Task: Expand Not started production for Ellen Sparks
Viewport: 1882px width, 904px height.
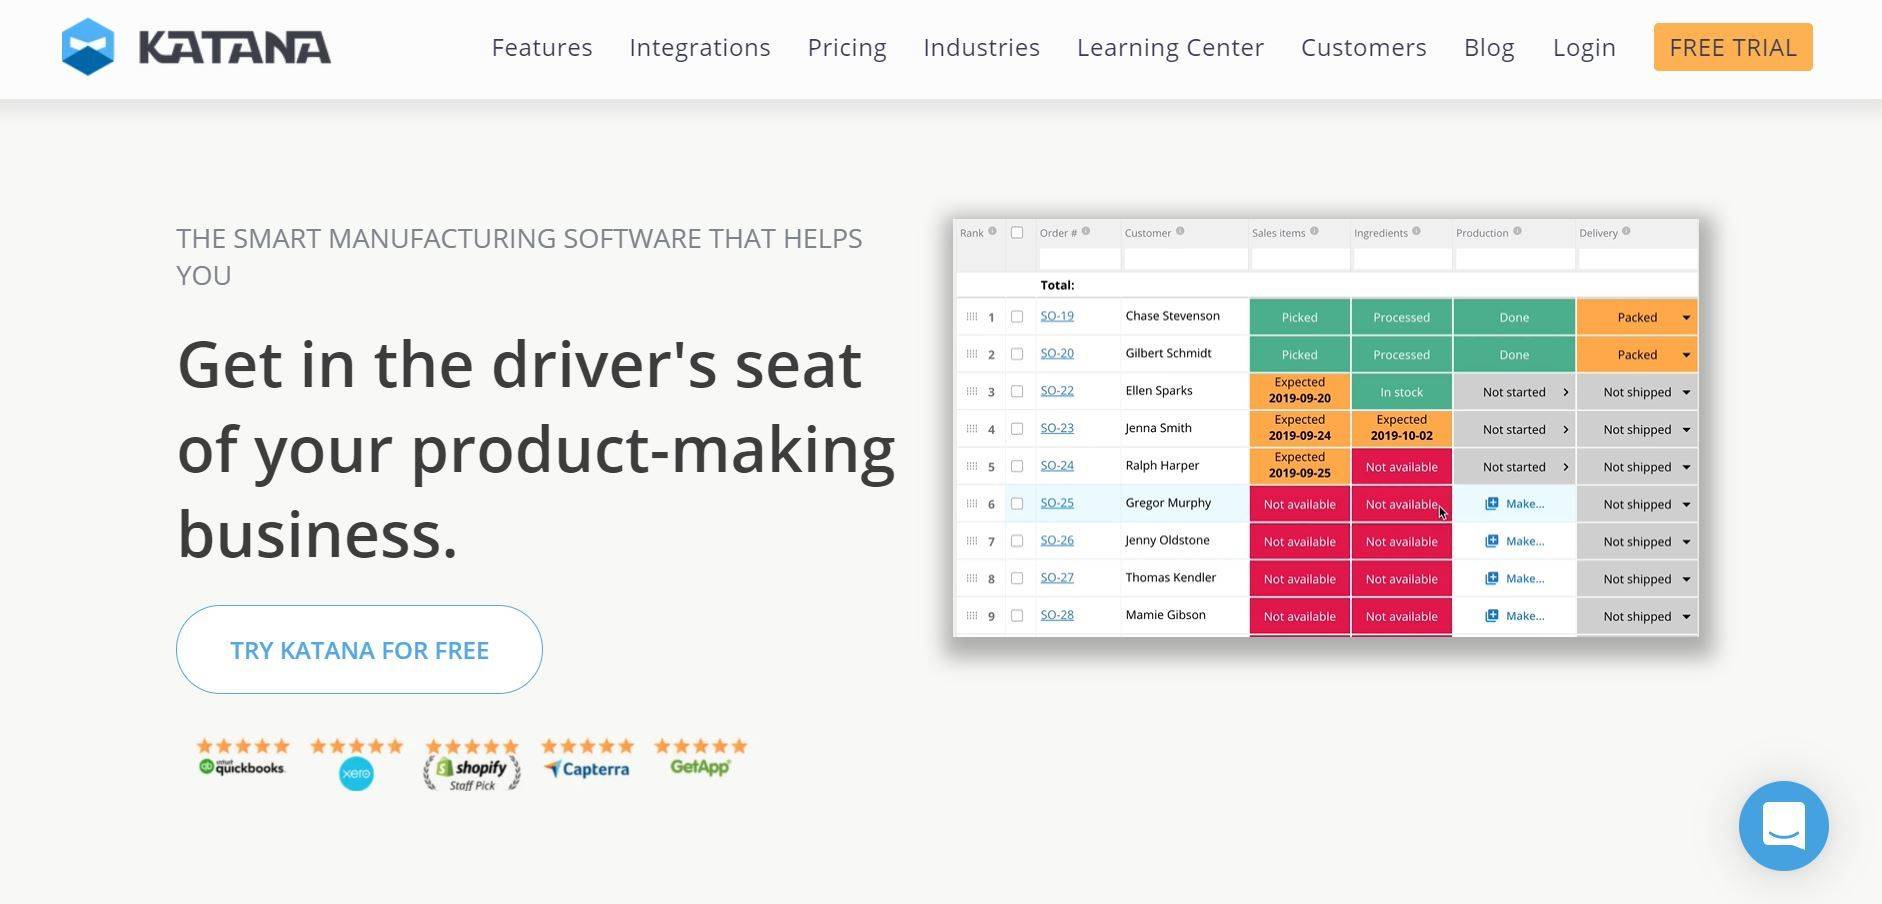Action: click(x=1566, y=392)
